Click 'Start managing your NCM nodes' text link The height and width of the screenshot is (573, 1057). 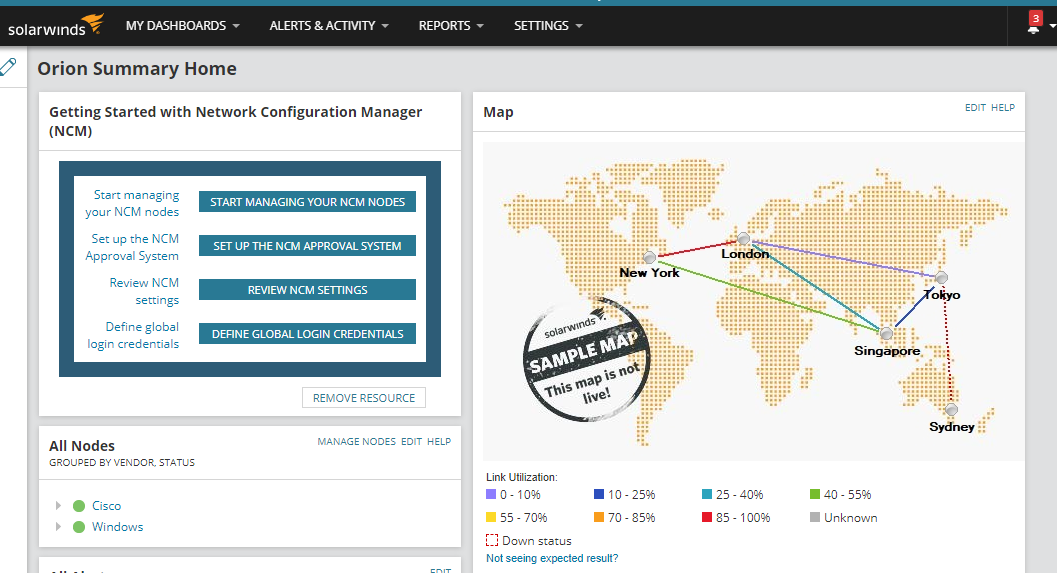click(132, 203)
